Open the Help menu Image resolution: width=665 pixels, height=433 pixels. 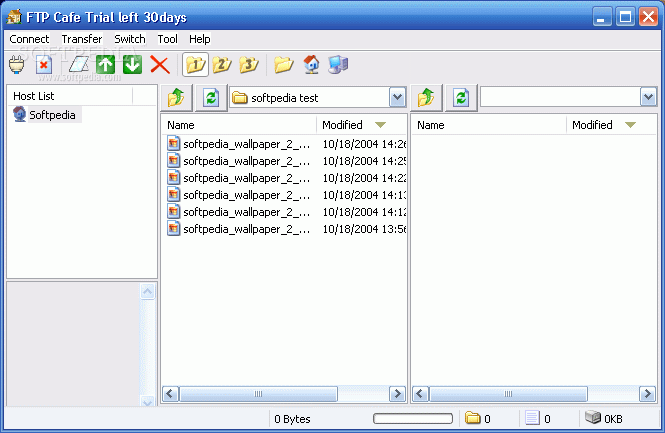tap(200, 39)
